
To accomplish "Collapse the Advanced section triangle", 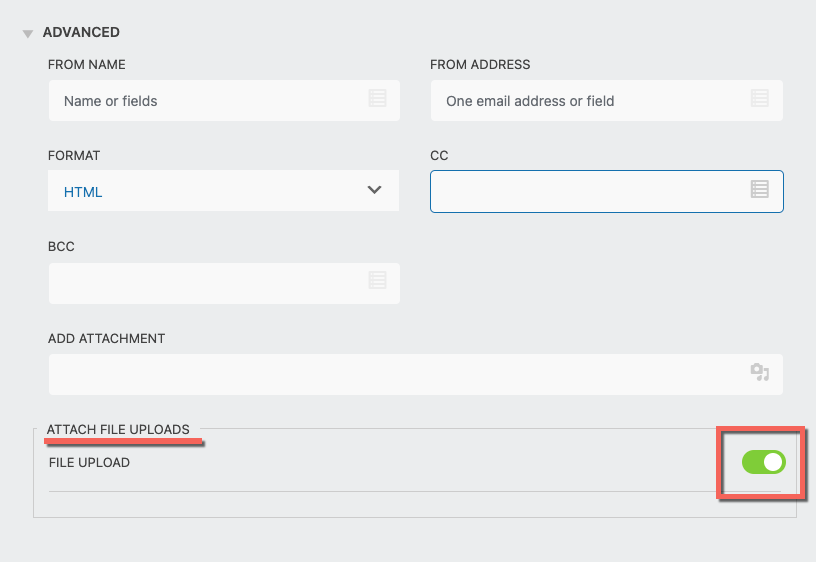I will tap(28, 34).
